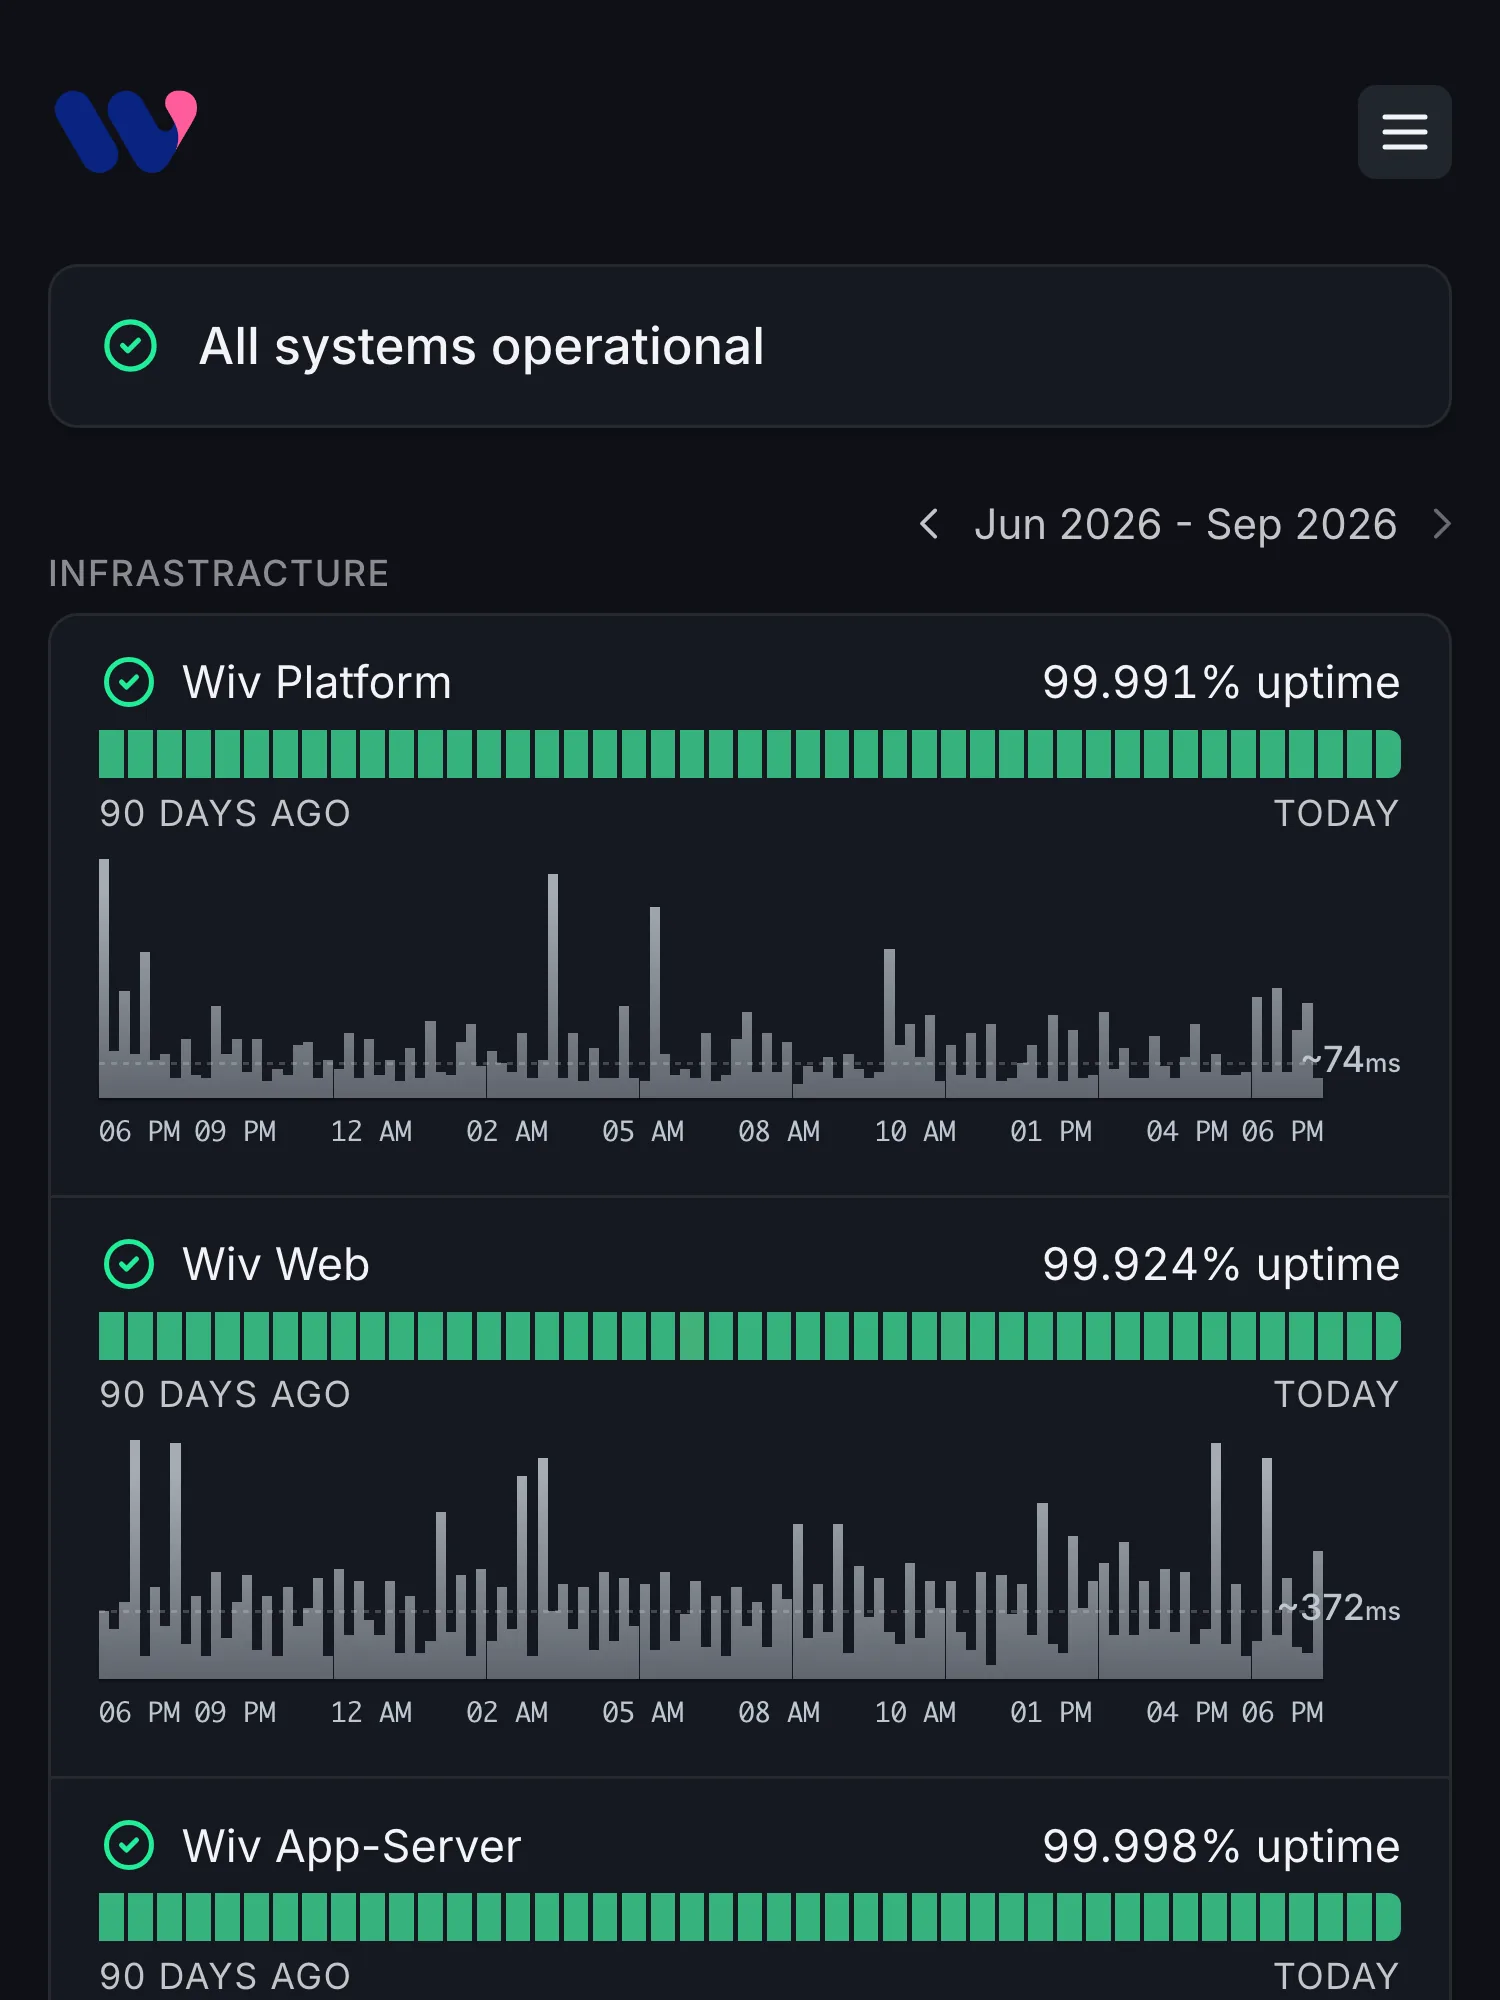
Task: Open the Wiv Web service title
Action: coord(276,1264)
